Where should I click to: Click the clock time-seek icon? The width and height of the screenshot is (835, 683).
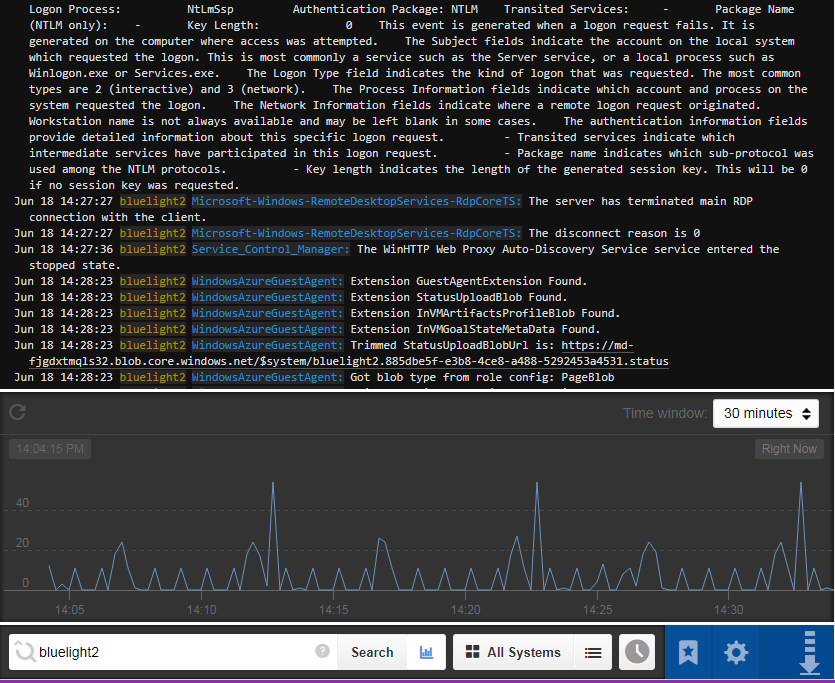pyautogui.click(x=637, y=652)
